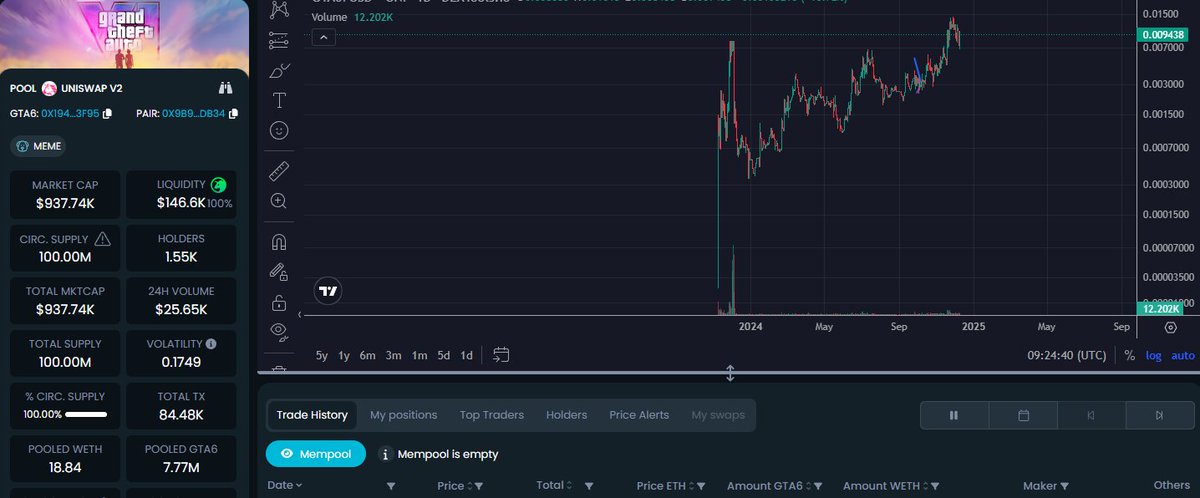Select the forecasting/position tool icon
Image resolution: width=1200 pixels, height=498 pixels.
pyautogui.click(x=279, y=40)
